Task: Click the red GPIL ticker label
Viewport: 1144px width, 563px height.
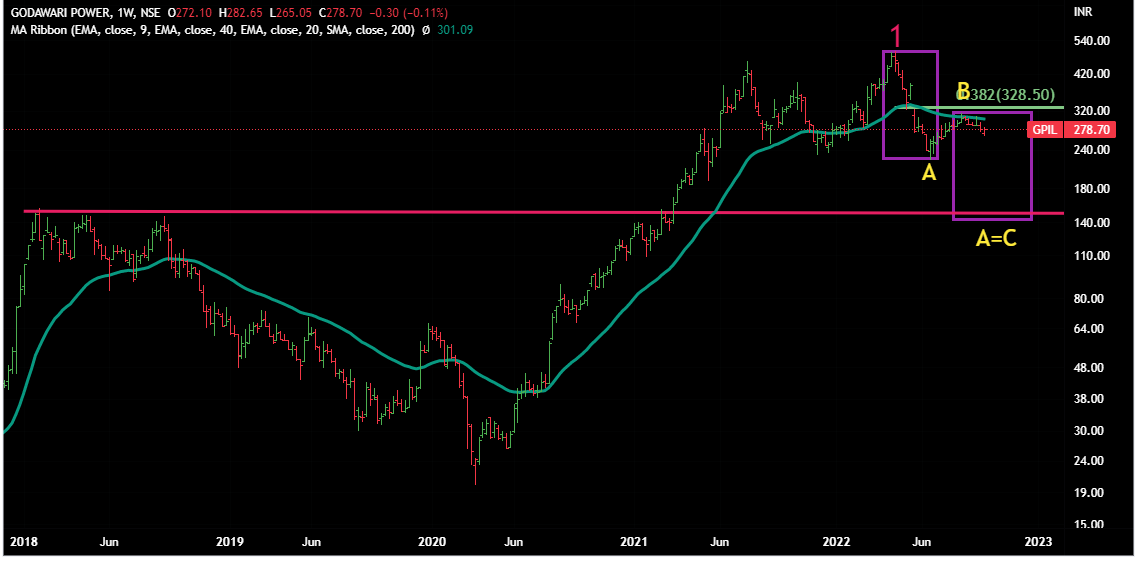Action: tap(1045, 130)
